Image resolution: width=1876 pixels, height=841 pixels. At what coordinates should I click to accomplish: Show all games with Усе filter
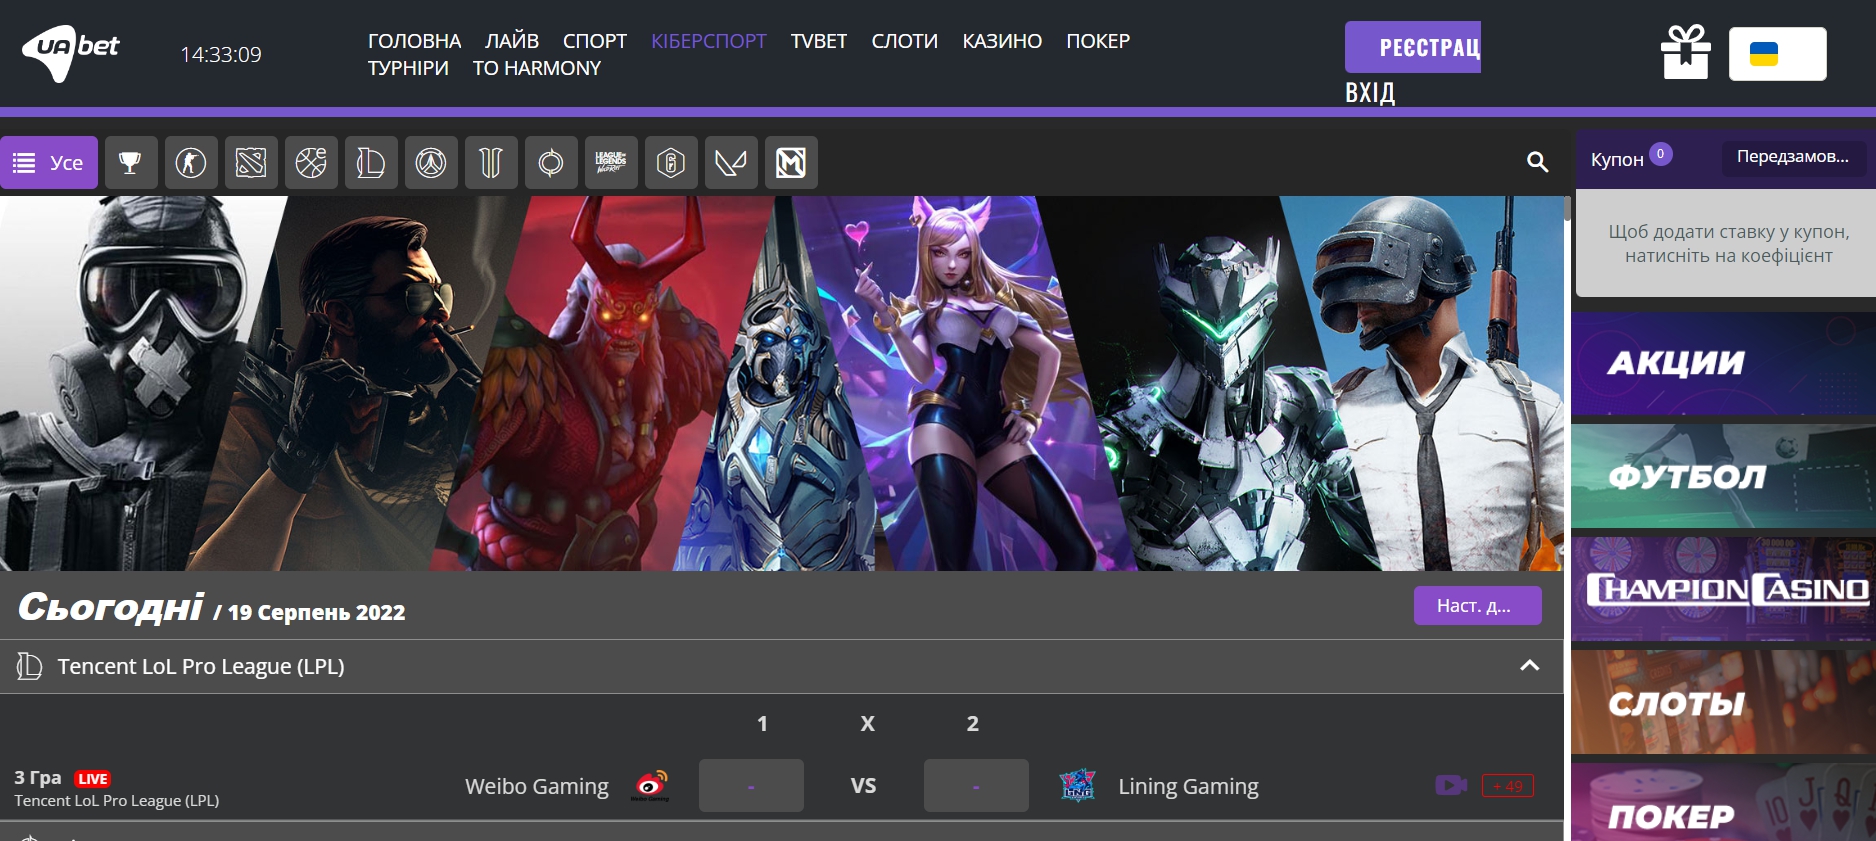point(49,162)
